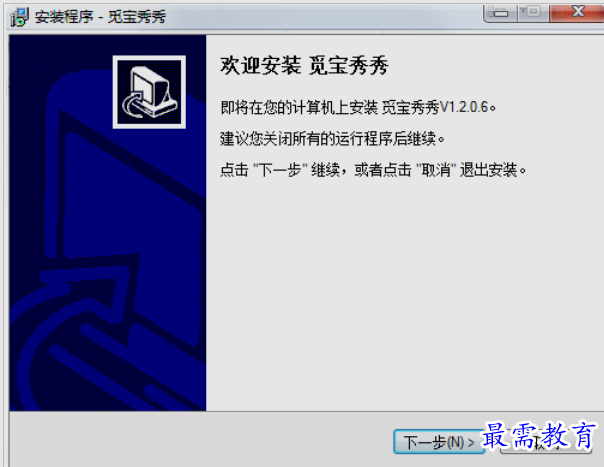This screenshot has width=604, height=467.
Task: Click the computer setup icon in blue banner
Action: point(149,92)
